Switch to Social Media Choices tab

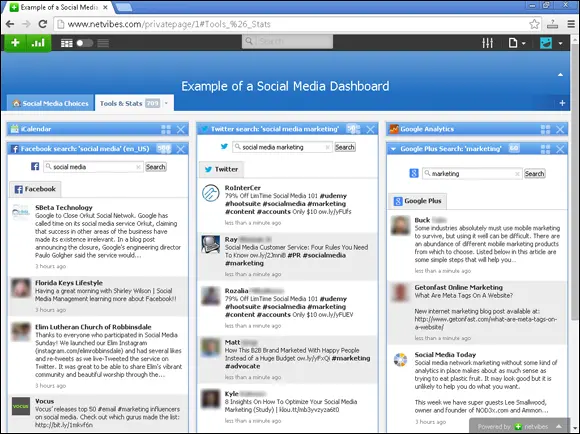point(51,104)
